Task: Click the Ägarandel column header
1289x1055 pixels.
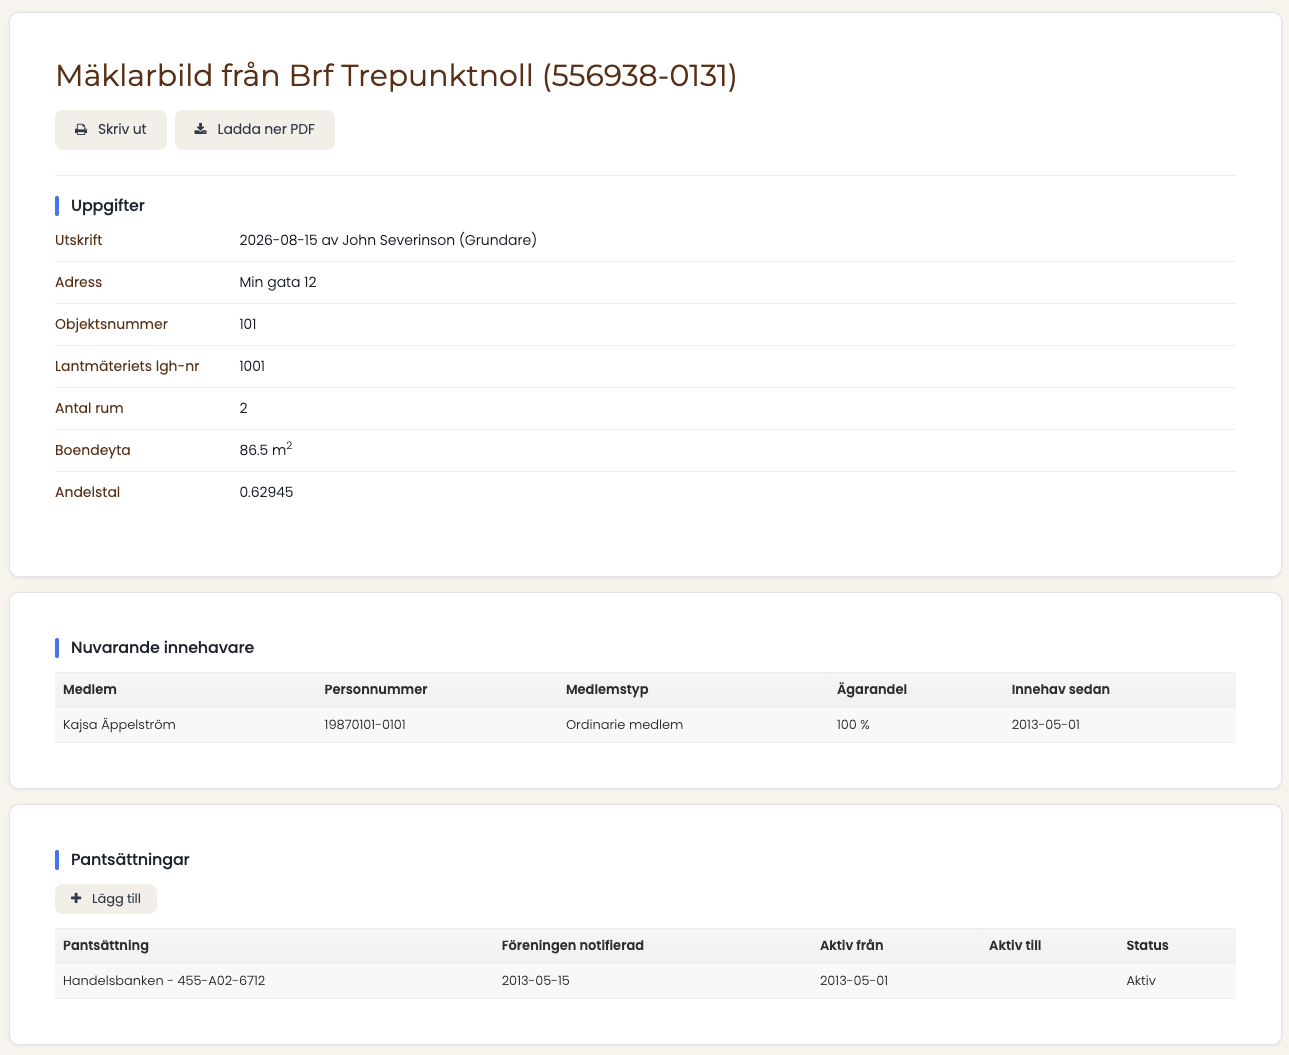Action: (x=872, y=690)
